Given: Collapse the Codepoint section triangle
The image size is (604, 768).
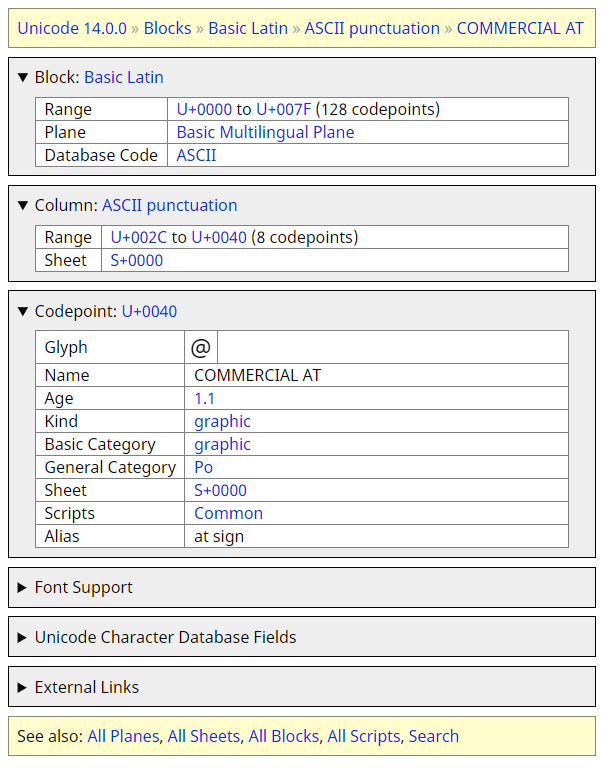Looking at the screenshot, I should pyautogui.click(x=23, y=311).
